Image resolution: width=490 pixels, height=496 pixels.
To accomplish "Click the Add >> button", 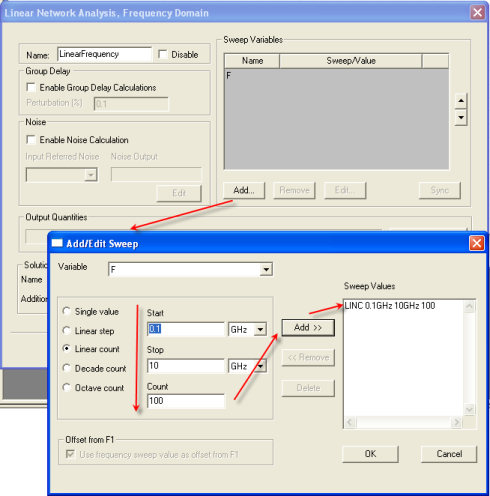I will [x=308, y=328].
